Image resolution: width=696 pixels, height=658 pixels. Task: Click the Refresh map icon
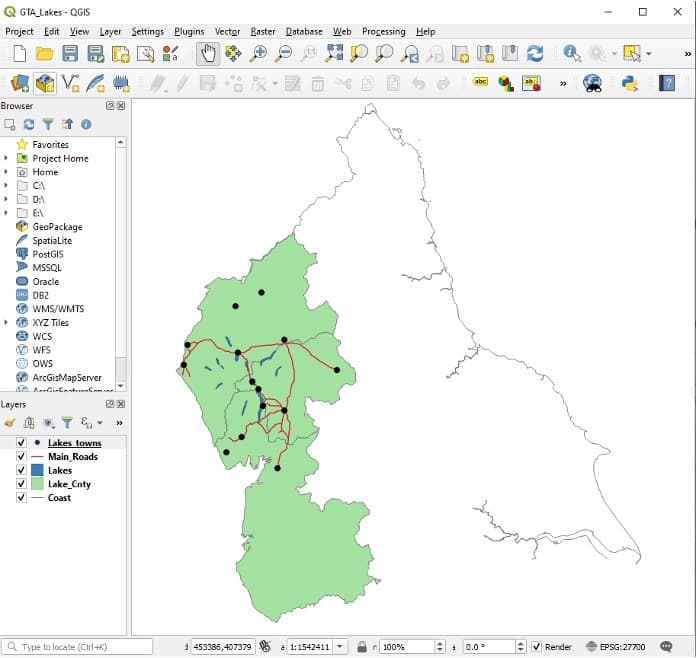[x=535, y=54]
